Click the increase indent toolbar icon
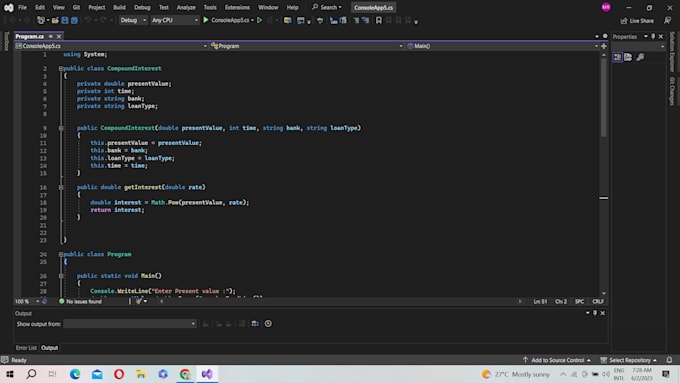Screen dimensions: 680x383 coord(365,20)
